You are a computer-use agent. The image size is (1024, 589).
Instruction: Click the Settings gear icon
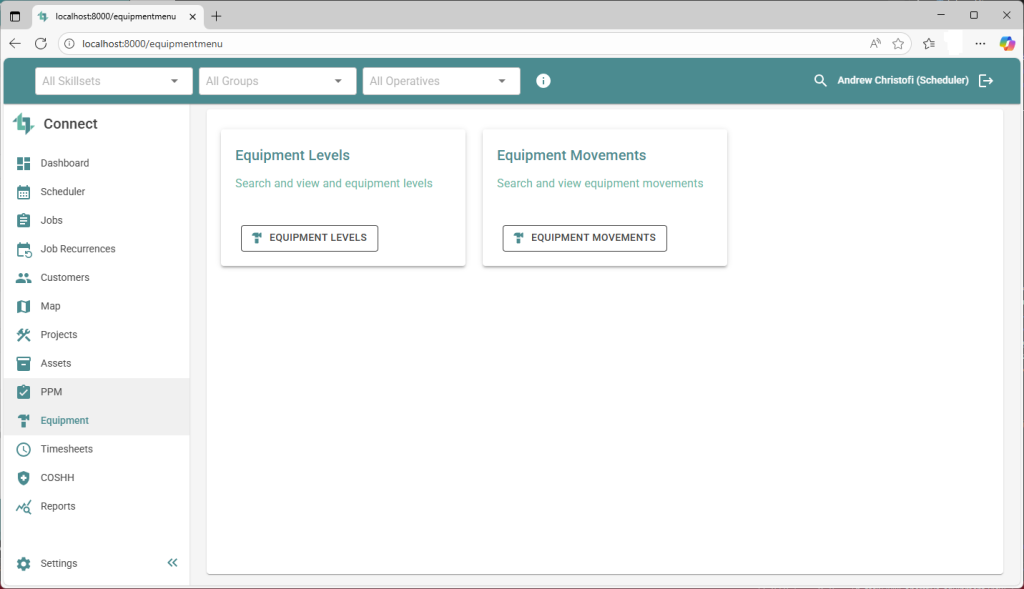click(x=24, y=564)
